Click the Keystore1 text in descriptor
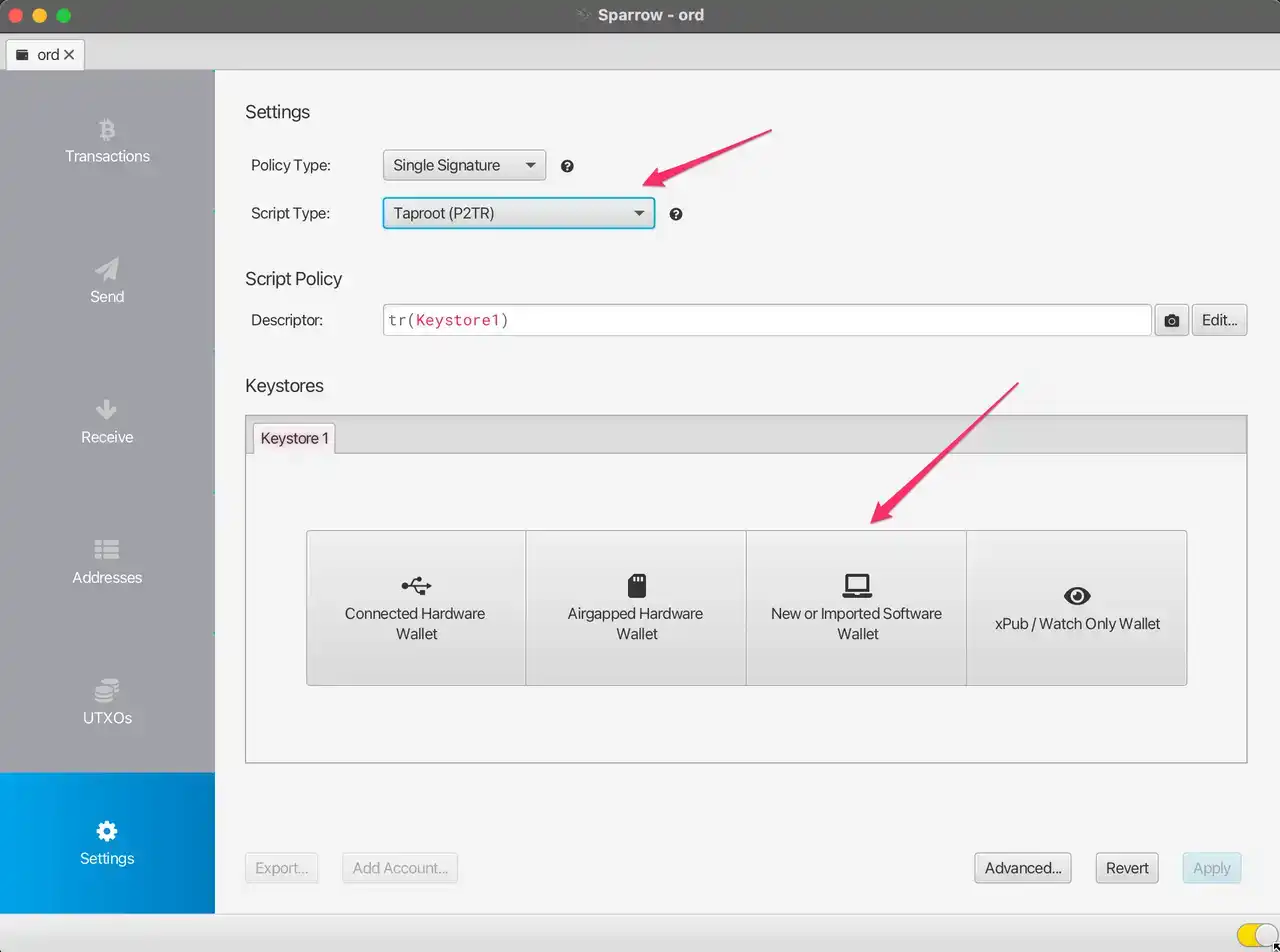1280x952 pixels. (458, 321)
